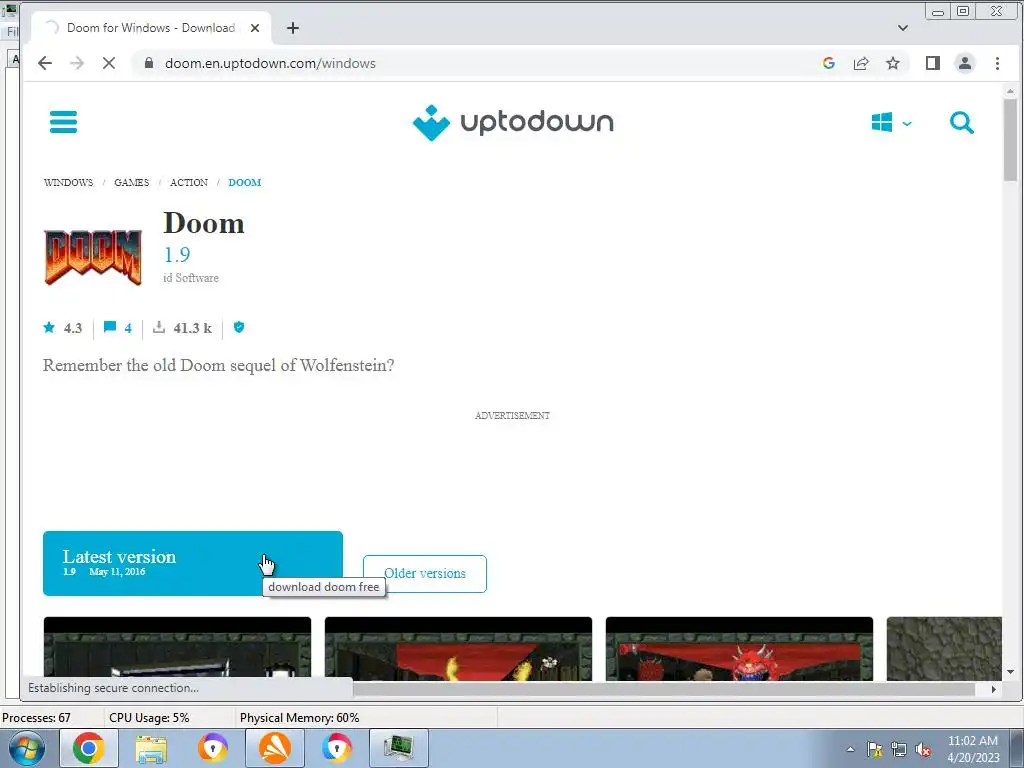Open the tab search dropdown arrow
Image resolution: width=1024 pixels, height=768 pixels.
coord(903,28)
